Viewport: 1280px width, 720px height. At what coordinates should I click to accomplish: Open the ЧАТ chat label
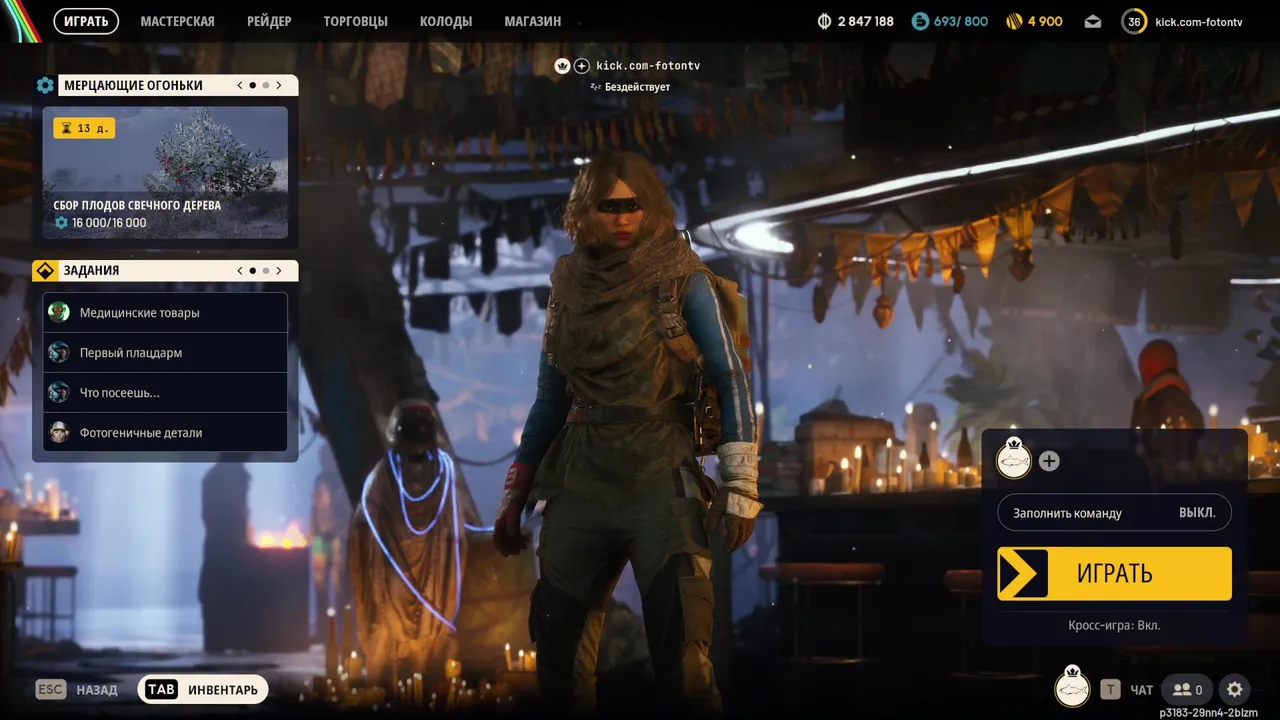pos(1141,690)
